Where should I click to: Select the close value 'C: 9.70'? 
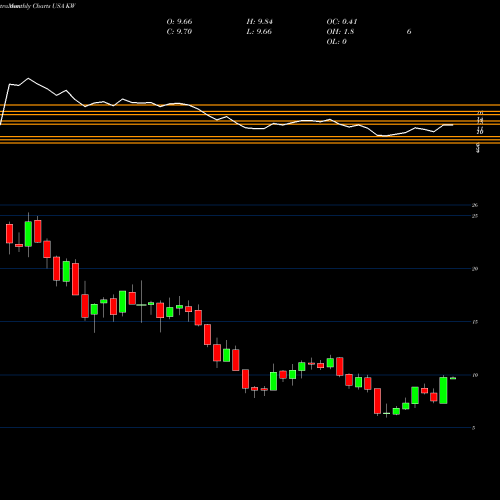point(179,32)
